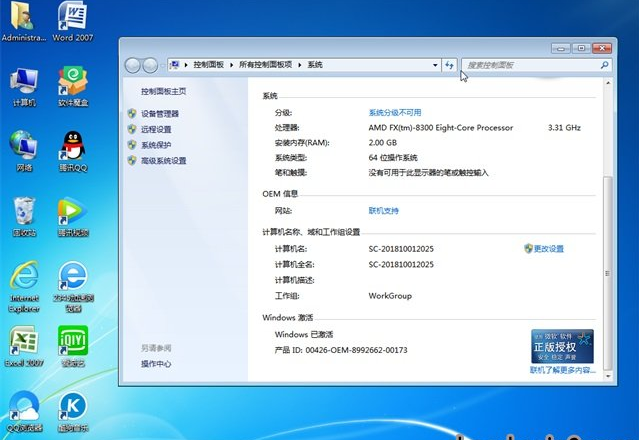Close the System window
This screenshot has height=440, width=639.
602,48
